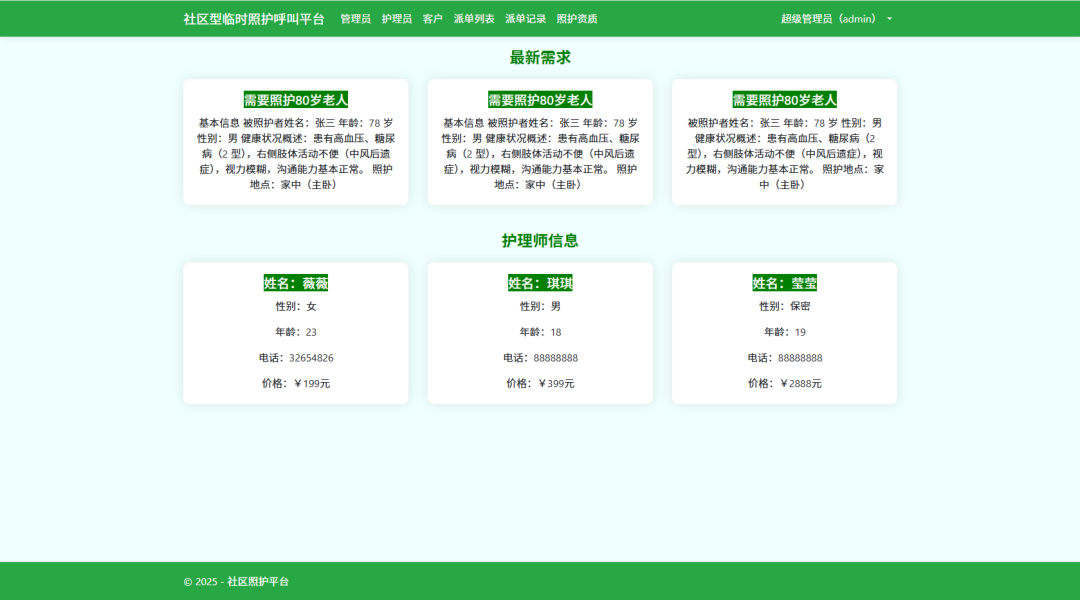Screen dimensions: 1080x600
Task: Click 薇薇's price ￥199元
Action: click(x=294, y=382)
